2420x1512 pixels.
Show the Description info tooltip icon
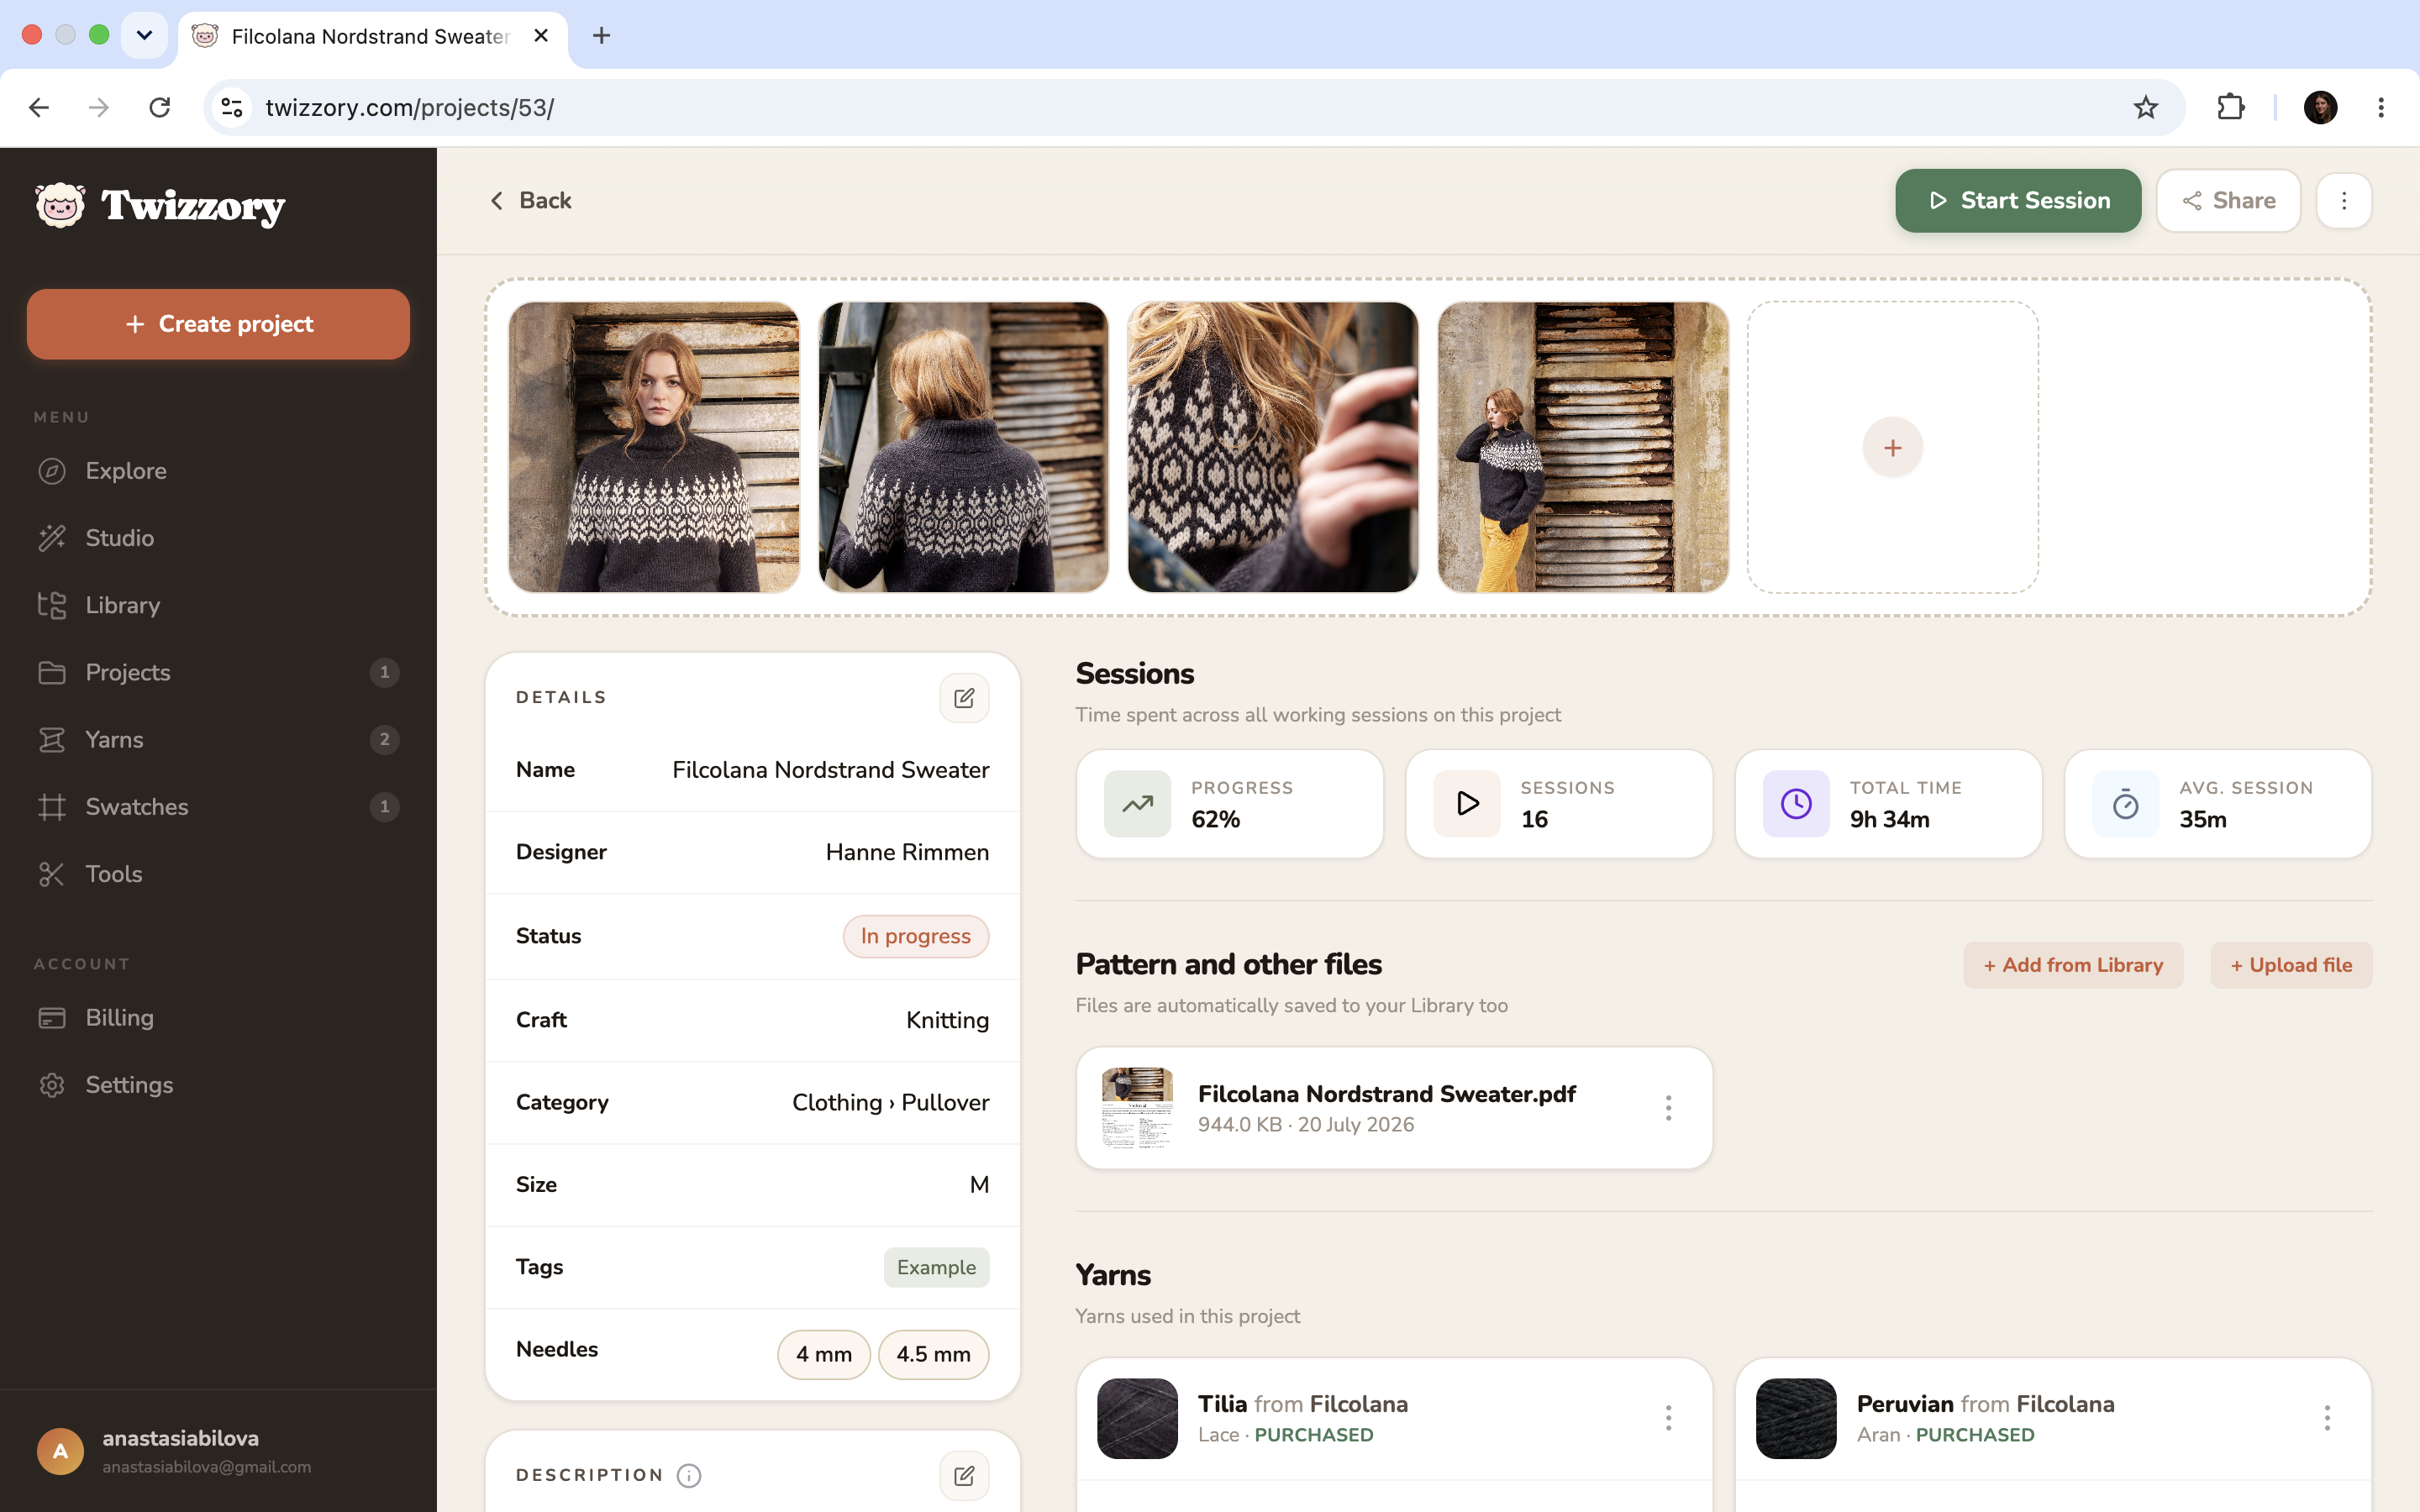tap(689, 1475)
